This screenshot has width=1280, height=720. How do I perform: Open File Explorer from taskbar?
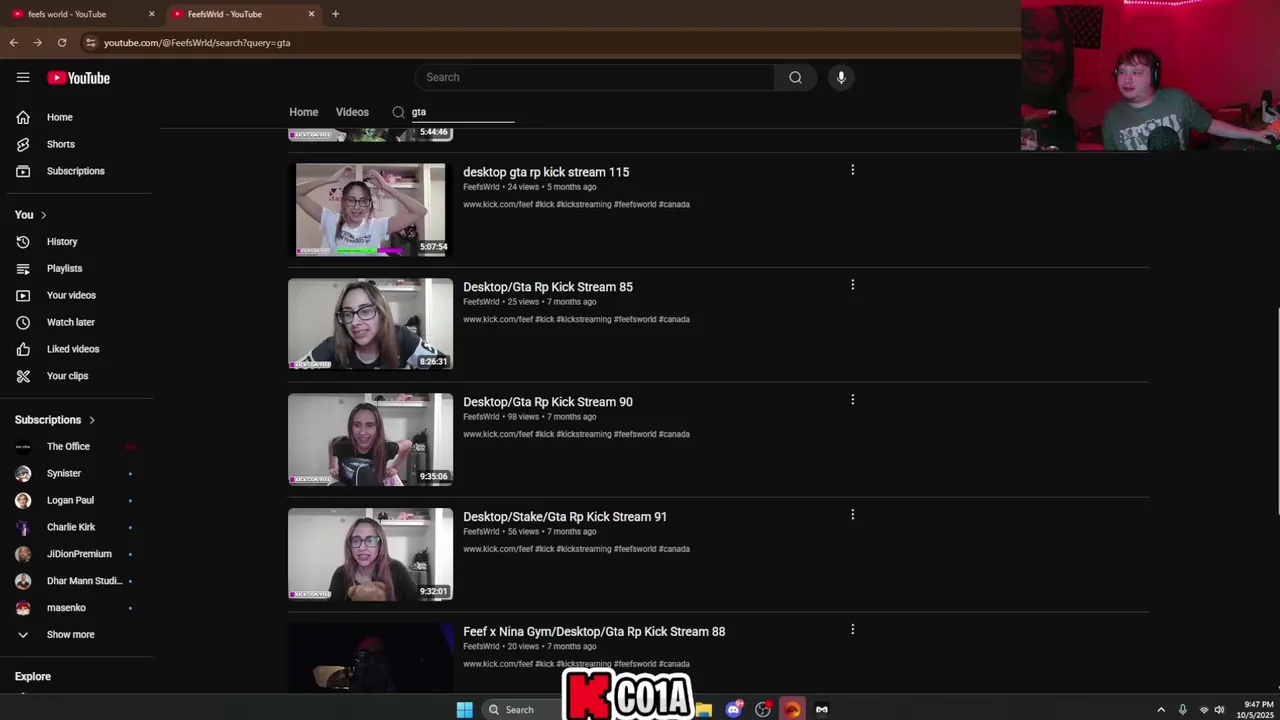point(704,709)
